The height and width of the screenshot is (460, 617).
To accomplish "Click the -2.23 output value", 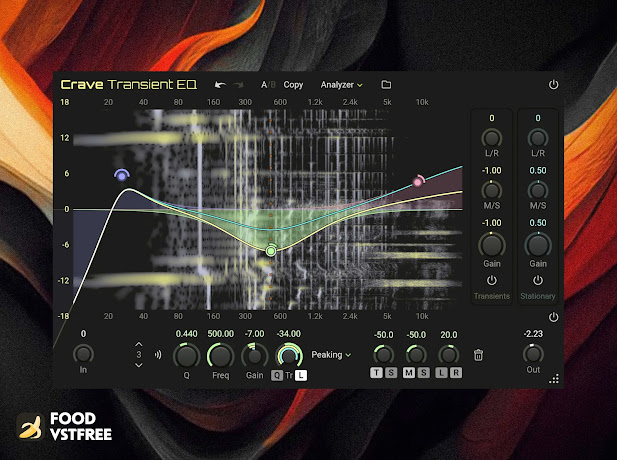I will [533, 334].
